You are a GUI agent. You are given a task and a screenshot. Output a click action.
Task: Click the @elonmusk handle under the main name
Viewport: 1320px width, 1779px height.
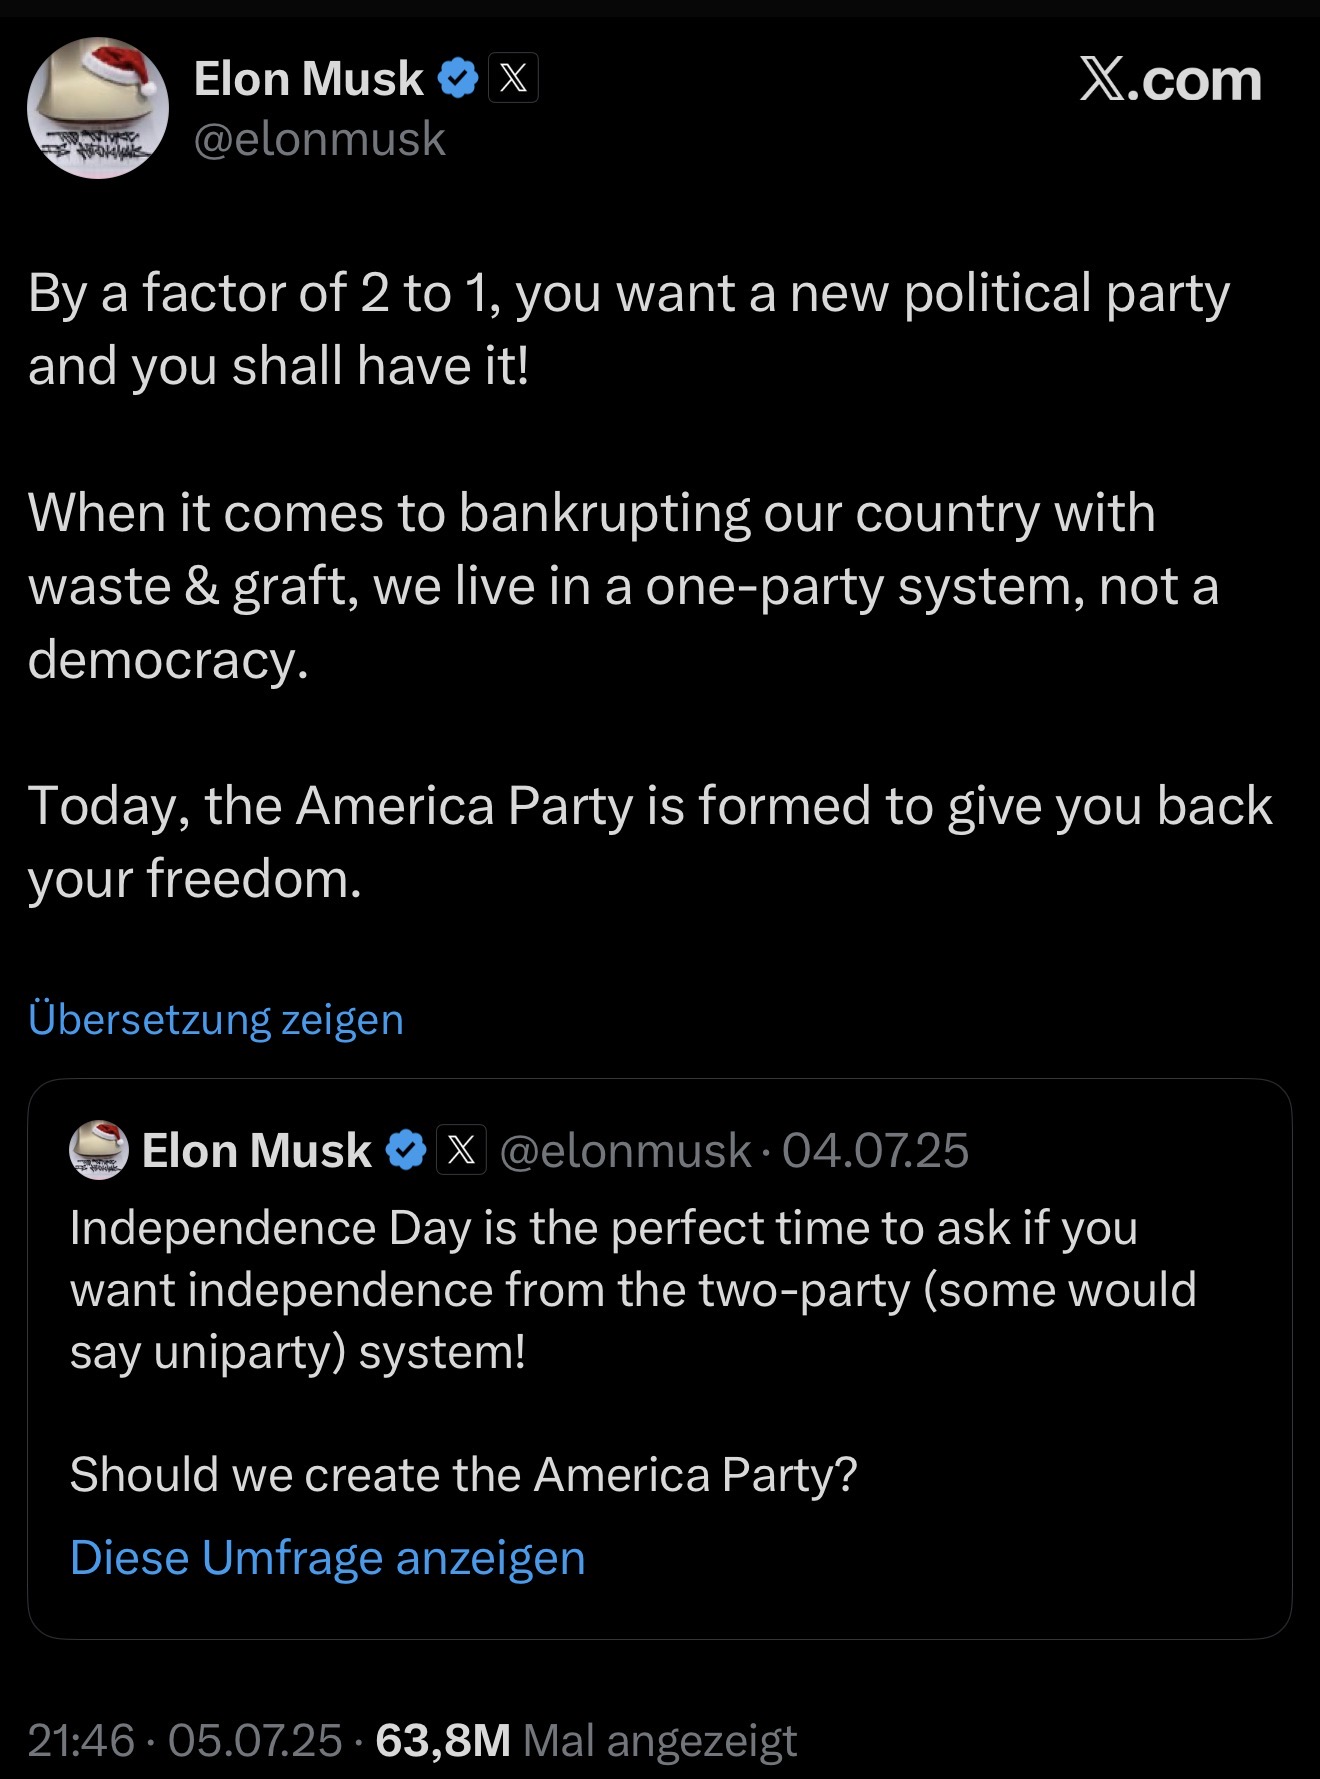click(319, 139)
